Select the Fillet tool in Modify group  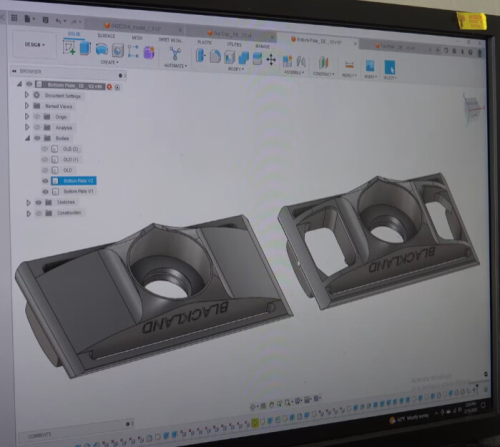tap(215, 56)
